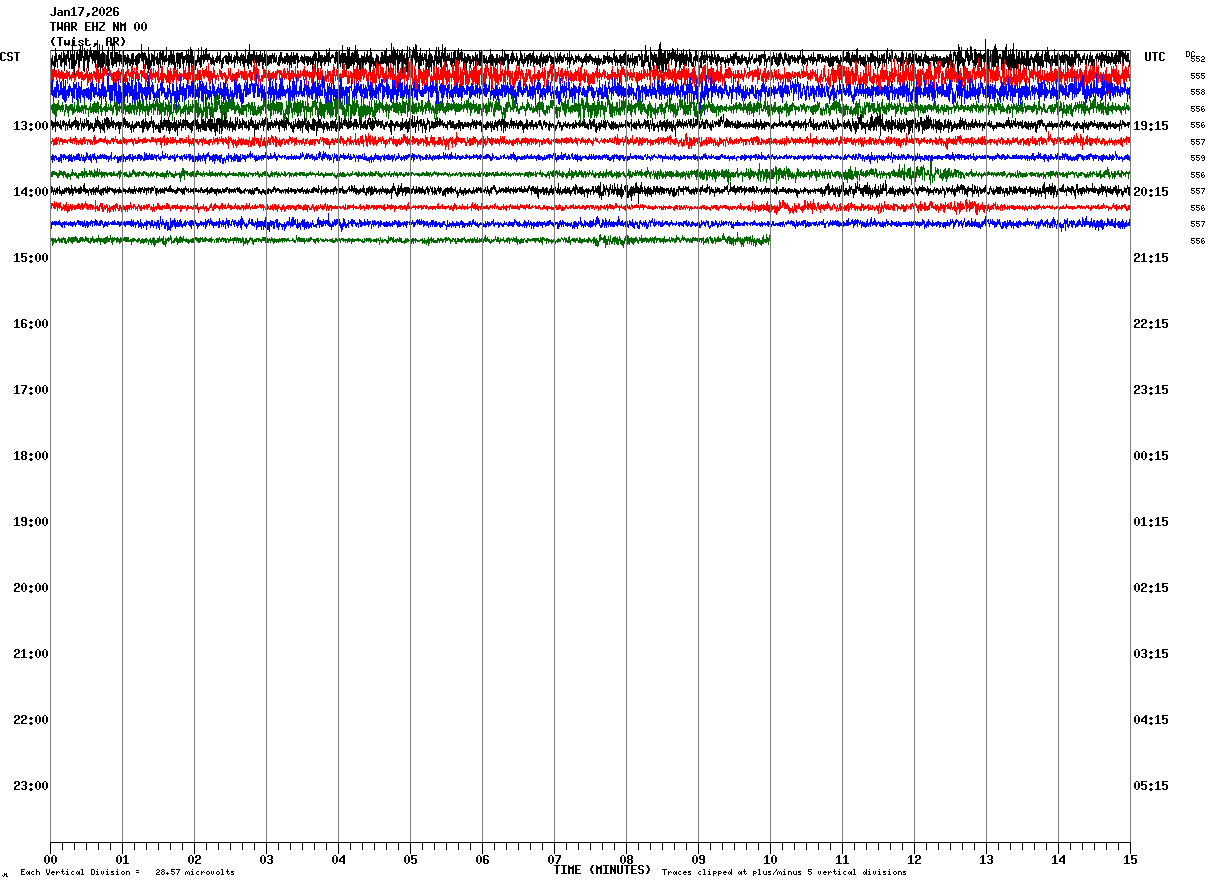Click the 14 minute axis tick label
Image resolution: width=1210 pixels, height=886 pixels.
(x=1058, y=860)
